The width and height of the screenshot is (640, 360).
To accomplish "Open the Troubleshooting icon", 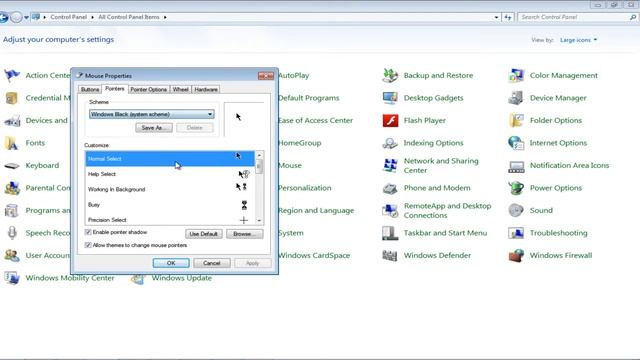I will point(516,233).
